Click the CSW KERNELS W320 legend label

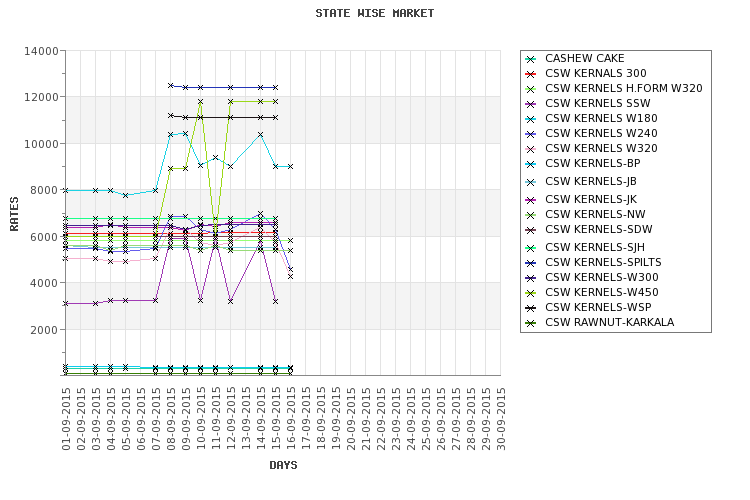click(x=601, y=148)
